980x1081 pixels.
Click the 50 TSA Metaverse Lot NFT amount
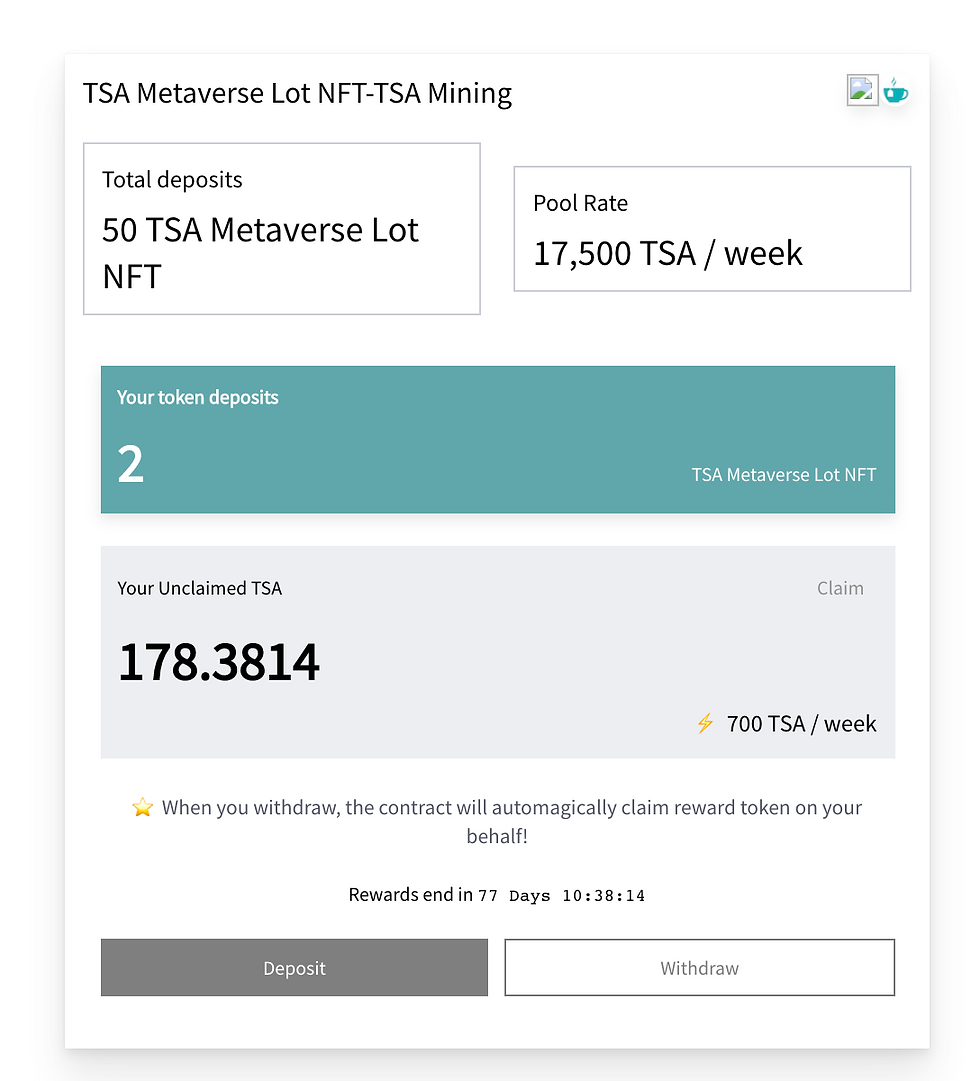[x=260, y=253]
